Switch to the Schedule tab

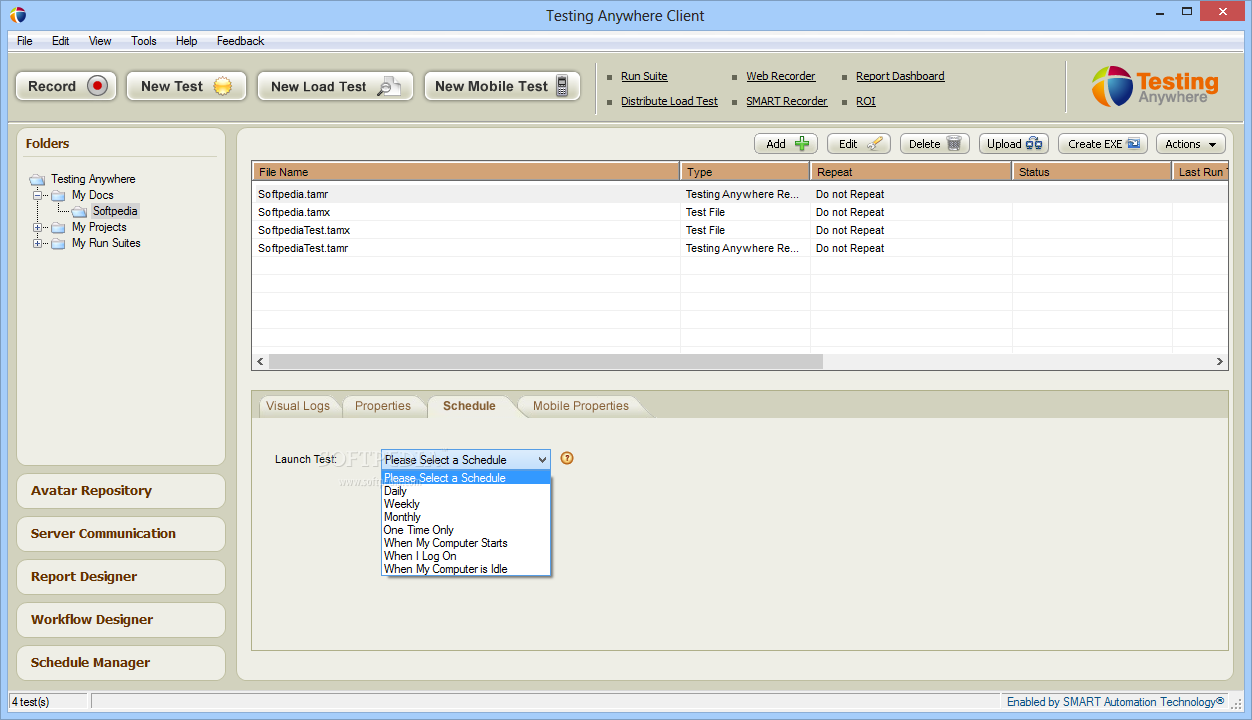(469, 406)
